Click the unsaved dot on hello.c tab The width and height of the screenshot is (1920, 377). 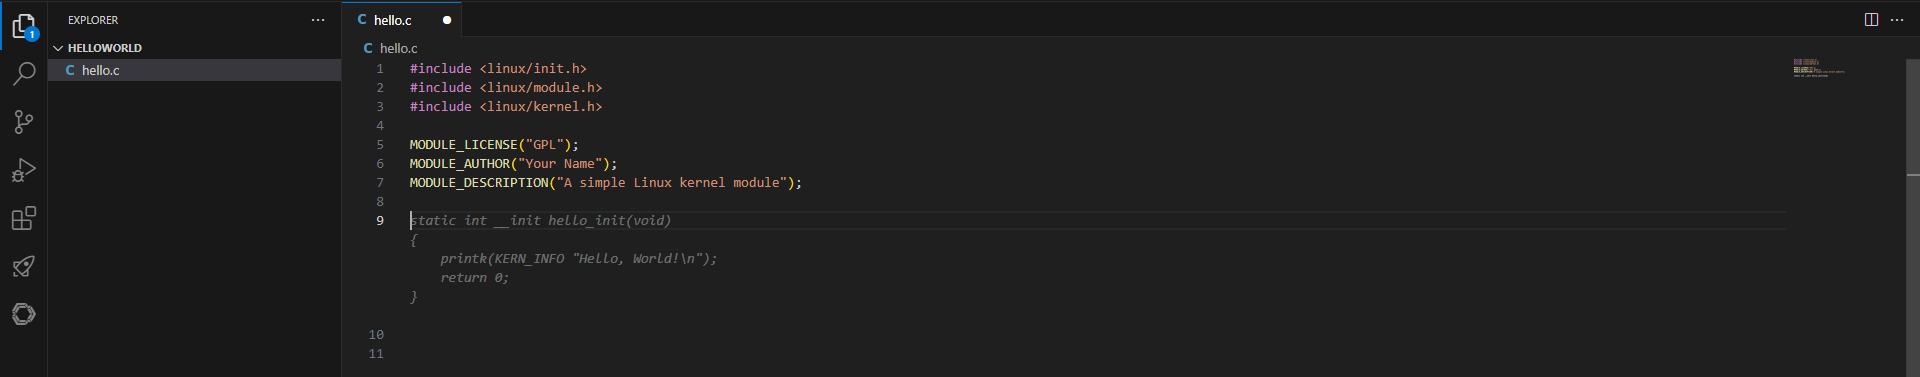[x=447, y=20]
